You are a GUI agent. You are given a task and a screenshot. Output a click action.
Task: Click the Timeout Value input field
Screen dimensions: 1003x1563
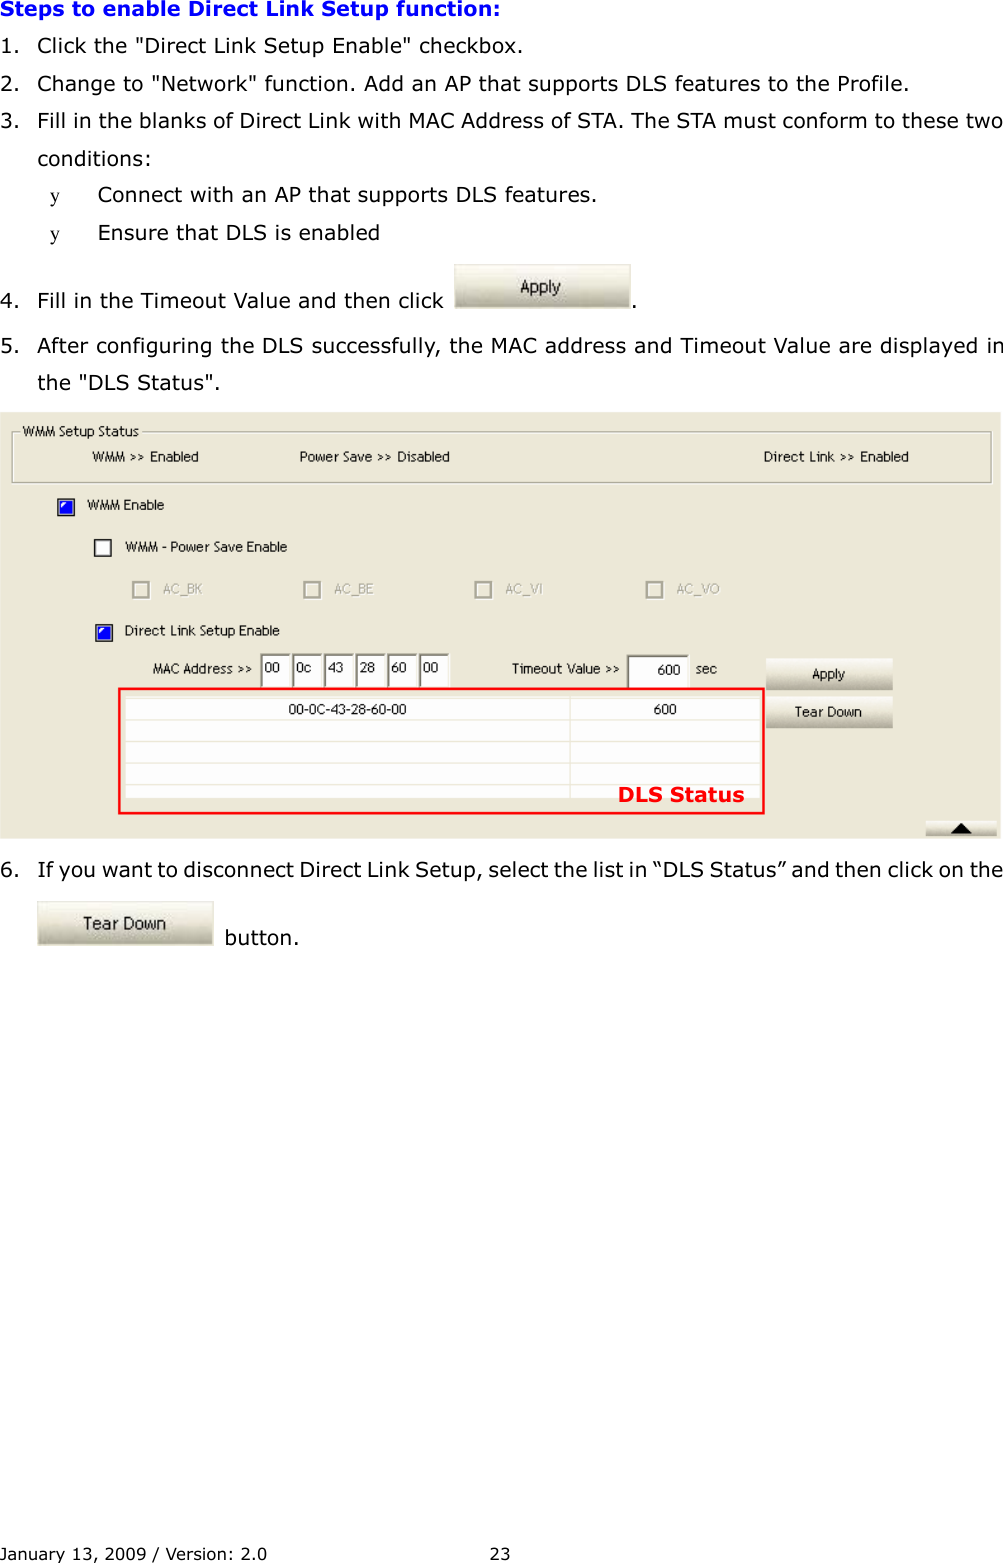pyautogui.click(x=658, y=670)
